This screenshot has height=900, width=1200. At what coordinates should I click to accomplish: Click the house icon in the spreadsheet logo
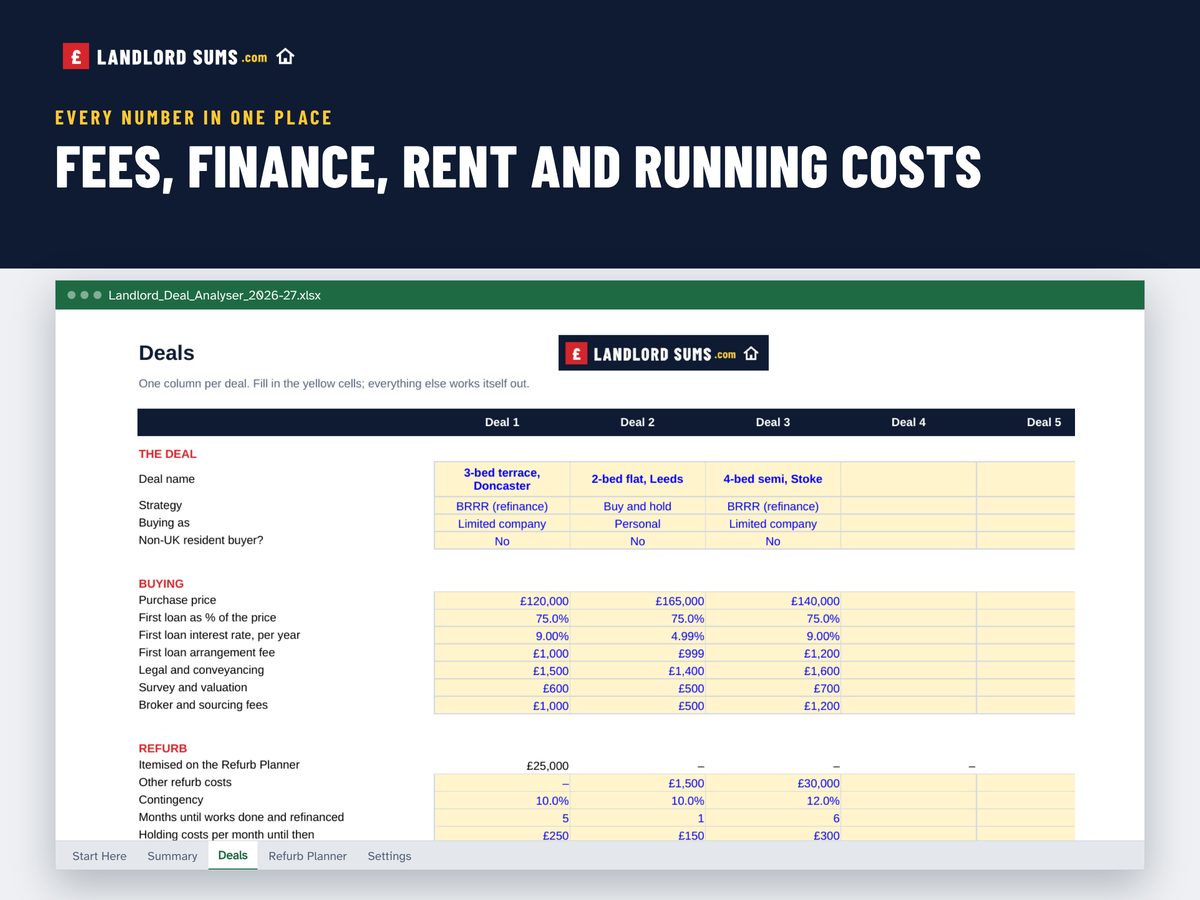click(x=751, y=353)
